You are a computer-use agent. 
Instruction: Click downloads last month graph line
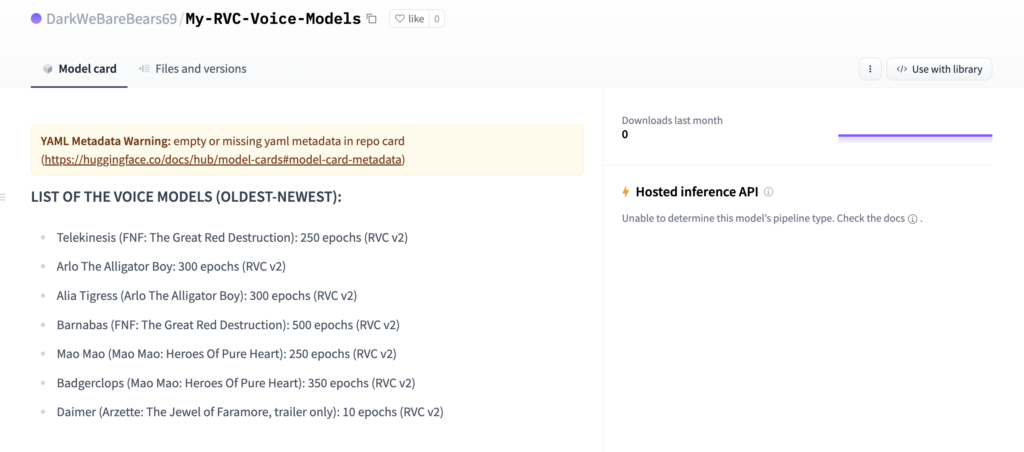(915, 136)
